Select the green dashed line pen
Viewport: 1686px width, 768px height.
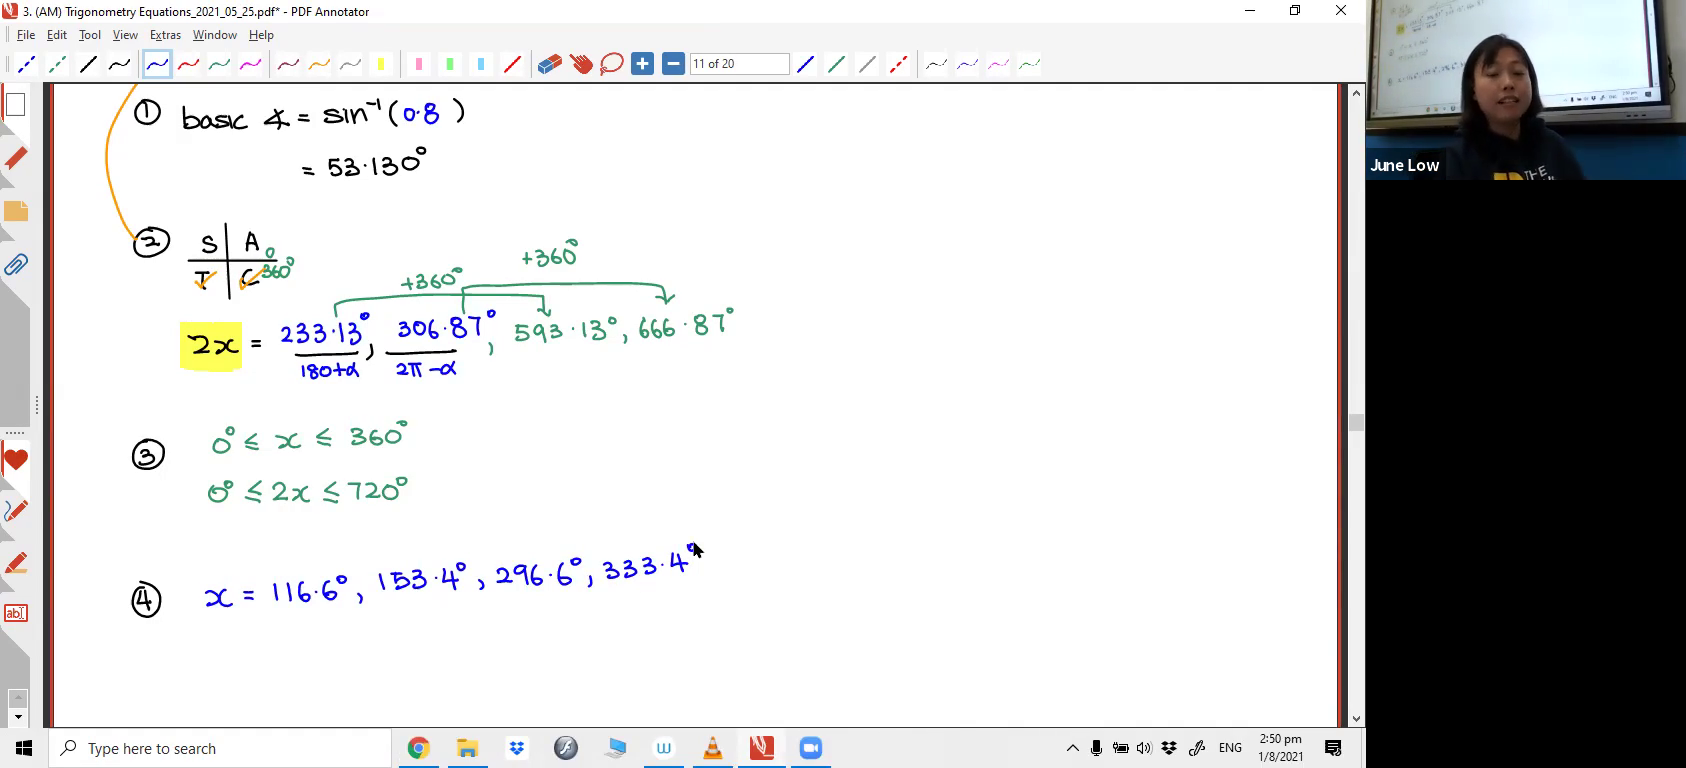[x=57, y=64]
